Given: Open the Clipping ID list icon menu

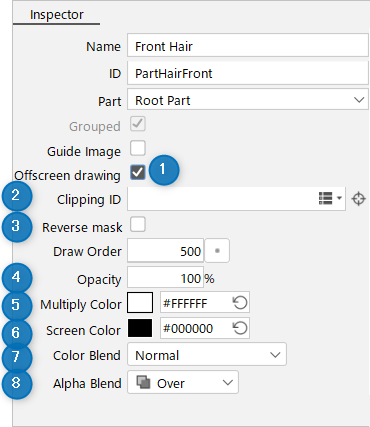Looking at the screenshot, I should click(330, 198).
